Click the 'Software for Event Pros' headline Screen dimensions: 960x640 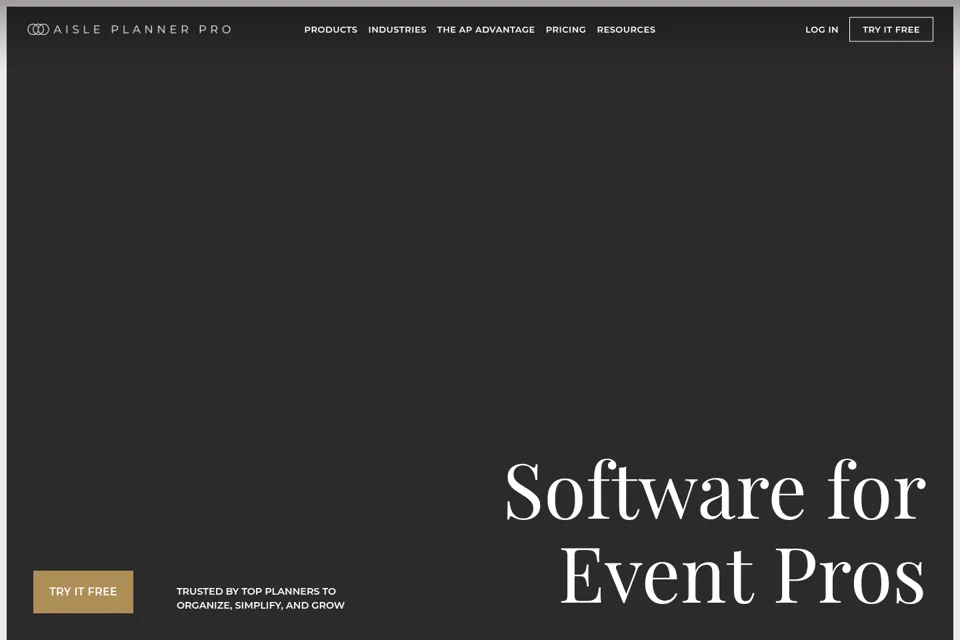point(714,532)
